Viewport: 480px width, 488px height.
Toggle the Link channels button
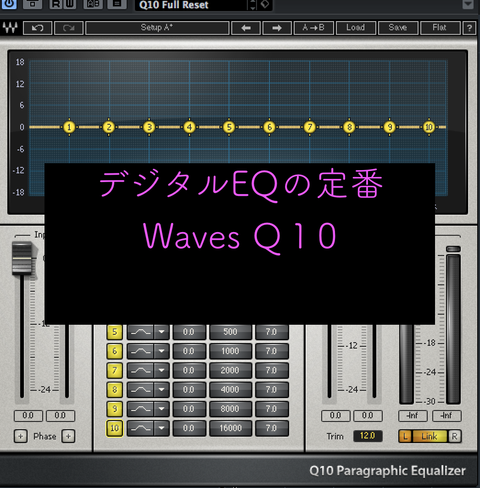(429, 436)
